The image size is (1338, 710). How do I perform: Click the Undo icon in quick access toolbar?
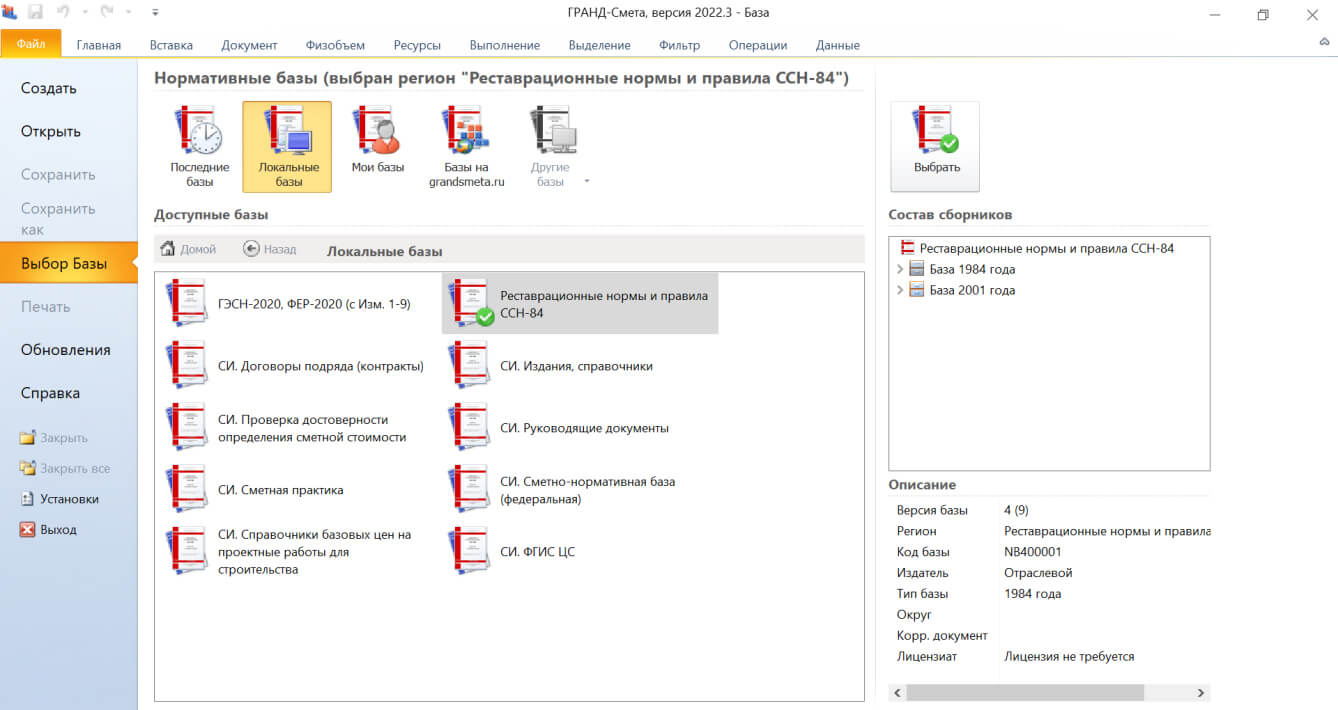coord(65,12)
